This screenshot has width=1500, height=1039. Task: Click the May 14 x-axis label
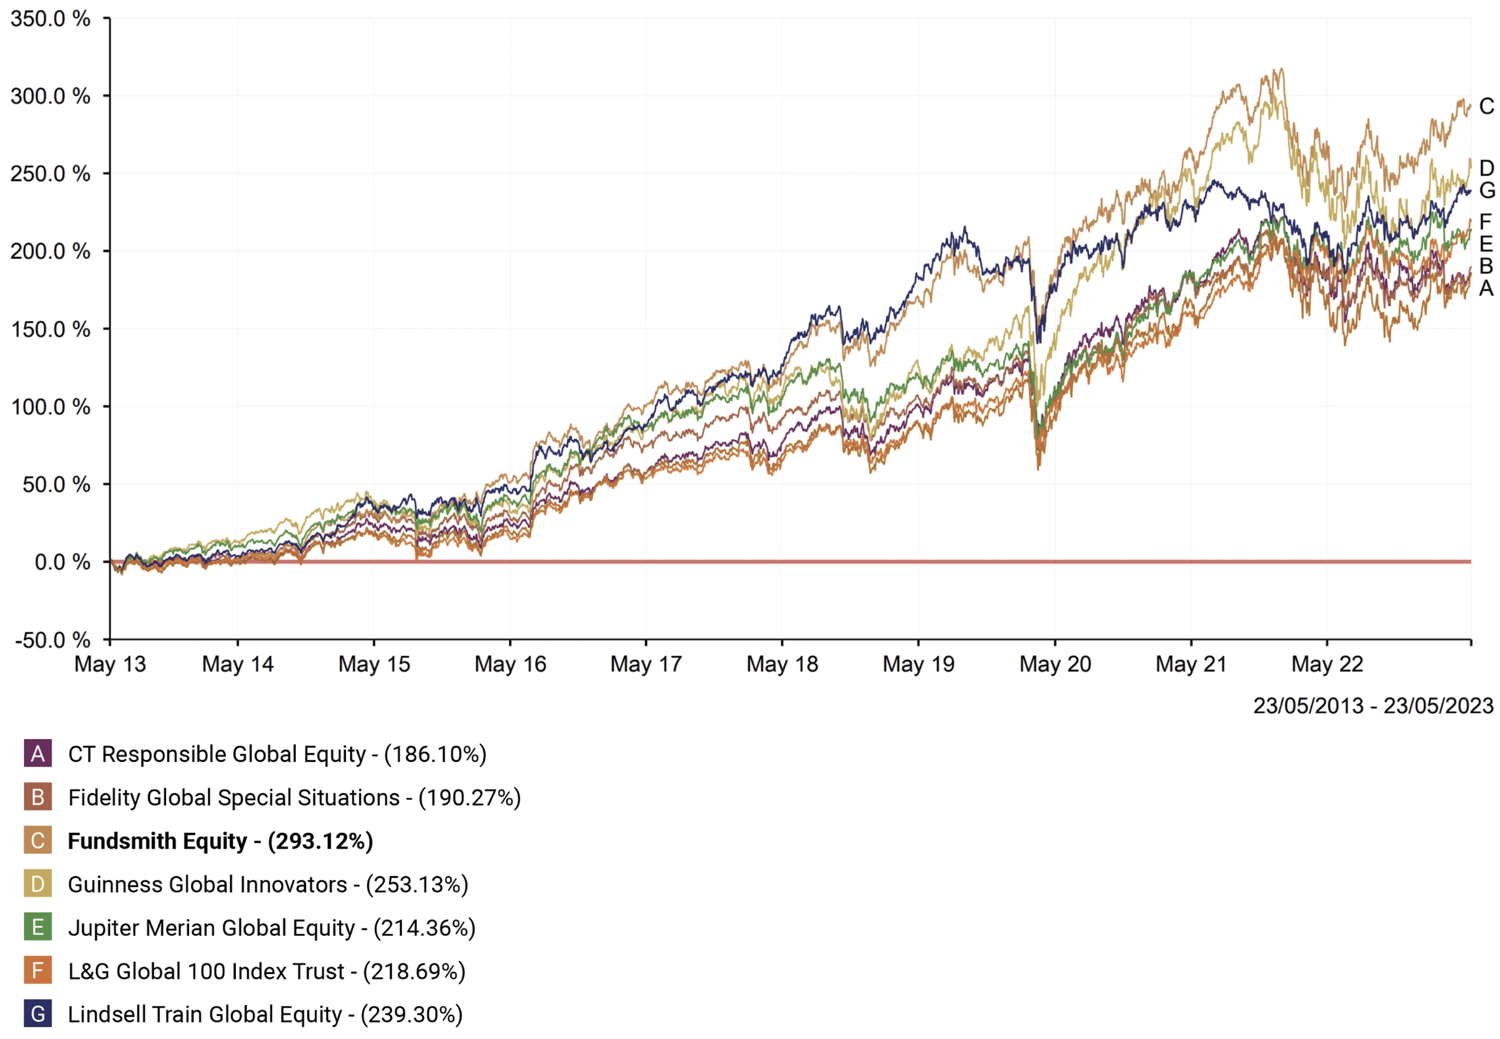(x=238, y=664)
